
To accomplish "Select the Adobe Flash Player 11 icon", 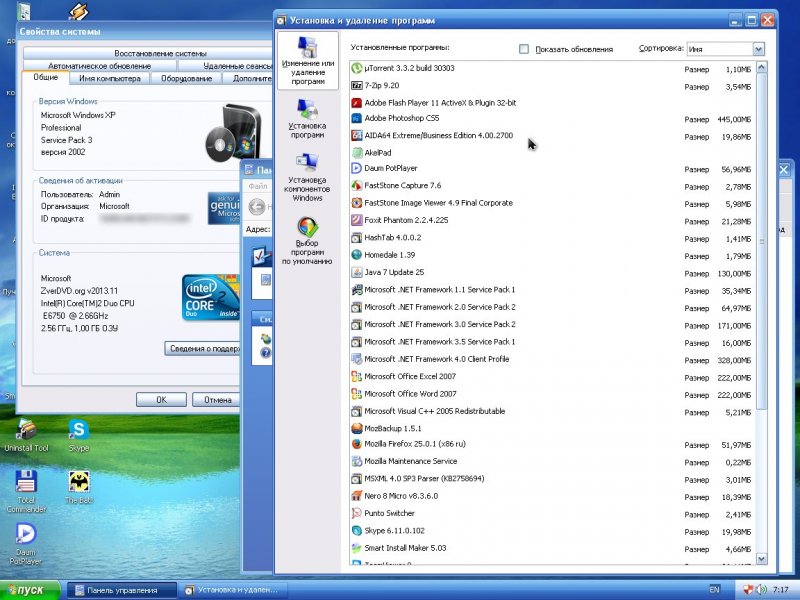I will pyautogui.click(x=357, y=103).
